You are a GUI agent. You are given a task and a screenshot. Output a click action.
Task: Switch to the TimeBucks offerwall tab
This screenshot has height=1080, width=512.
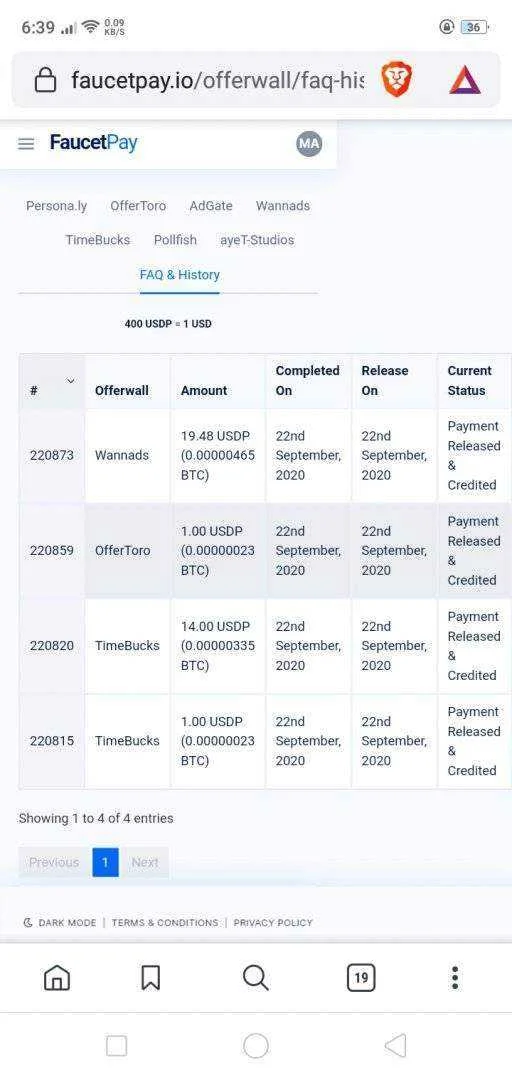[x=98, y=240]
